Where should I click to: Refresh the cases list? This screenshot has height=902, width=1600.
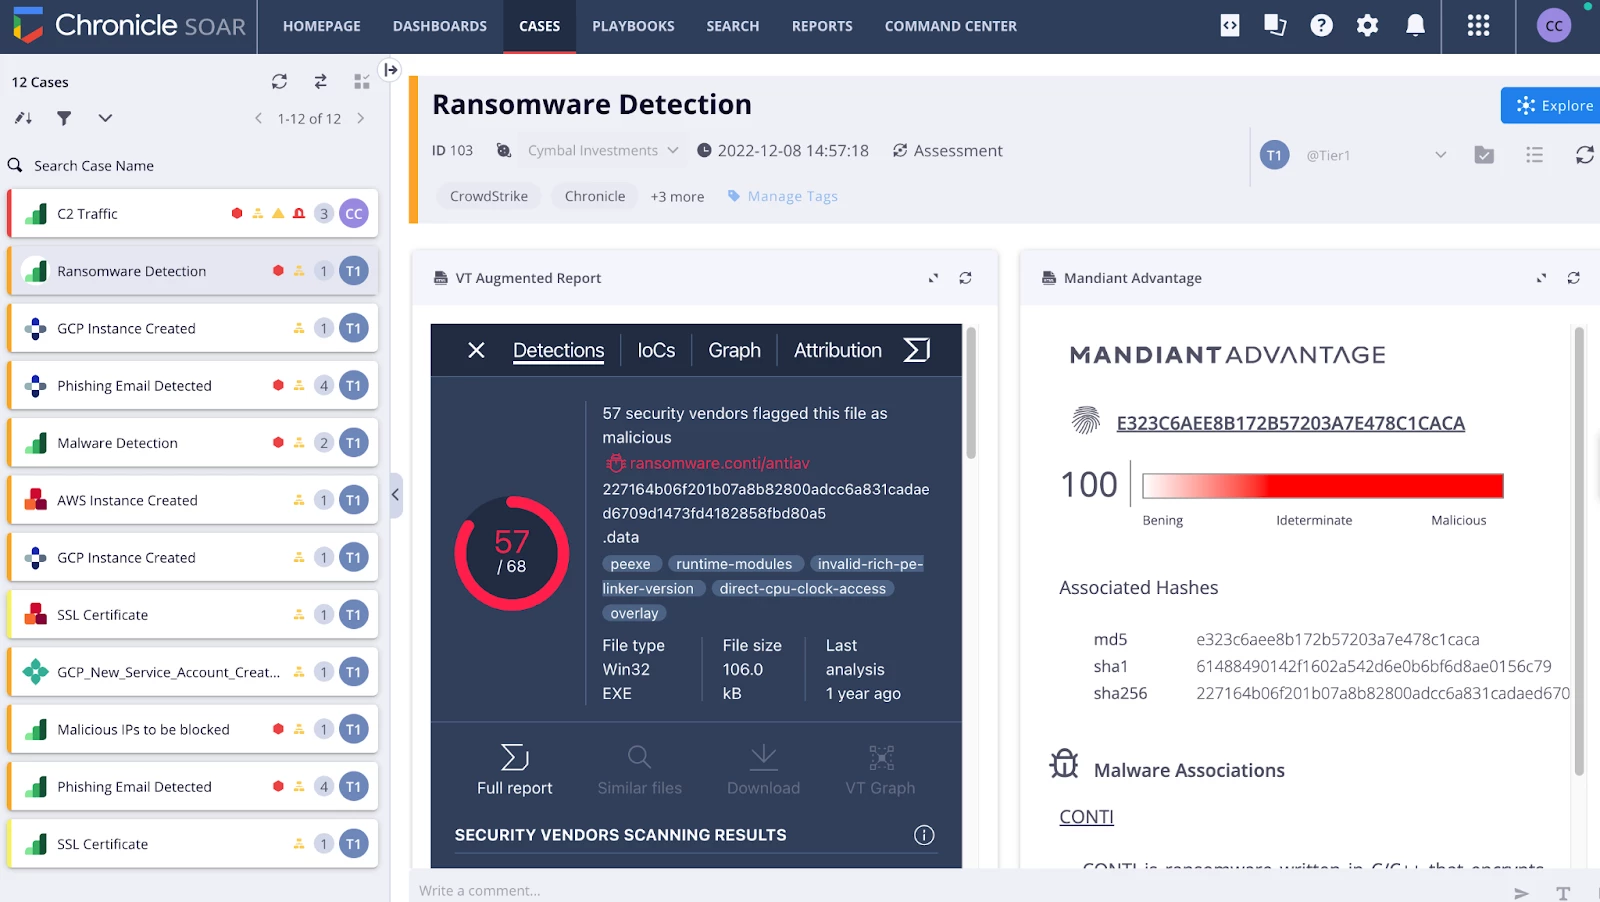pyautogui.click(x=279, y=82)
